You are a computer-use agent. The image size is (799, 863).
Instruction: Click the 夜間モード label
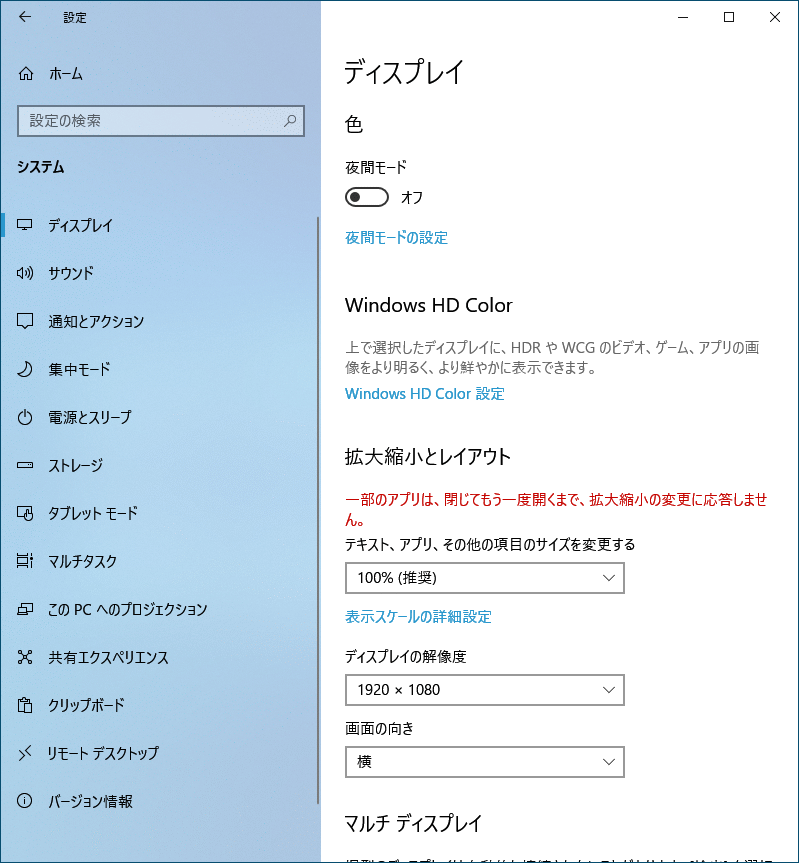(x=376, y=167)
